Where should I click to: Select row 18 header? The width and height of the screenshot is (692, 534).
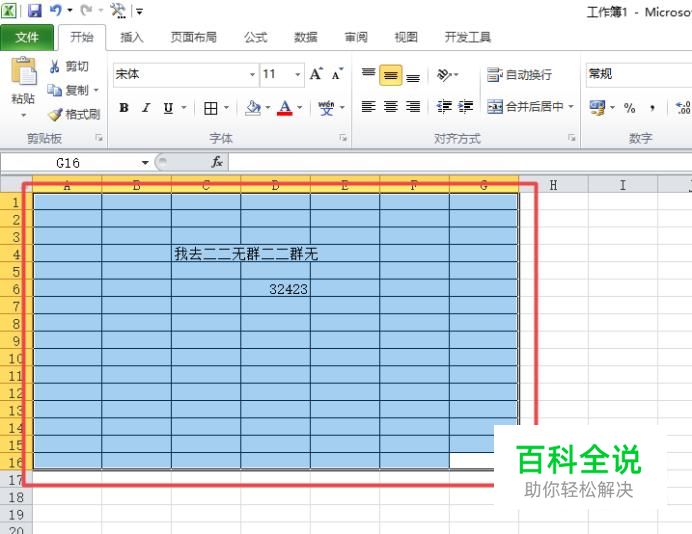tap(16, 497)
